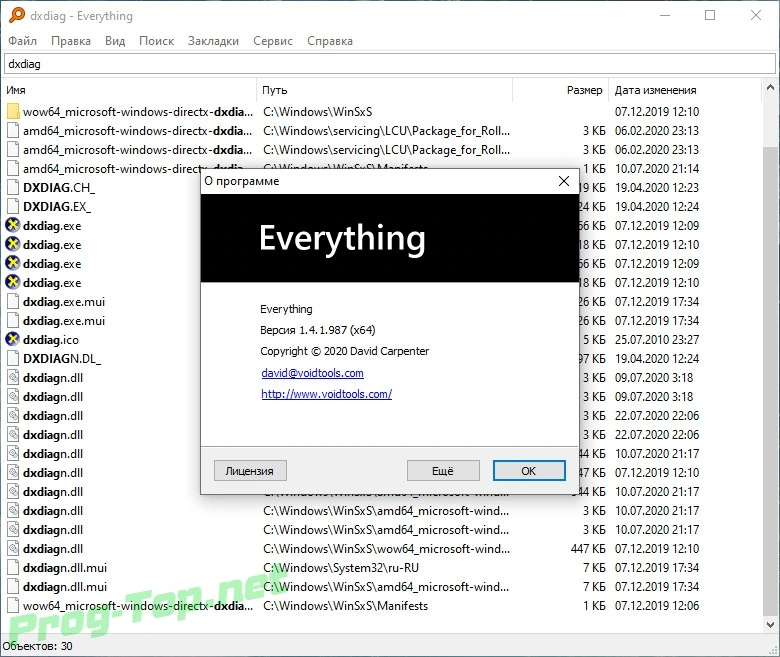Image resolution: width=780 pixels, height=657 pixels.
Task: Select file name DXDIAGN.DL_
Action: [x=62, y=359]
